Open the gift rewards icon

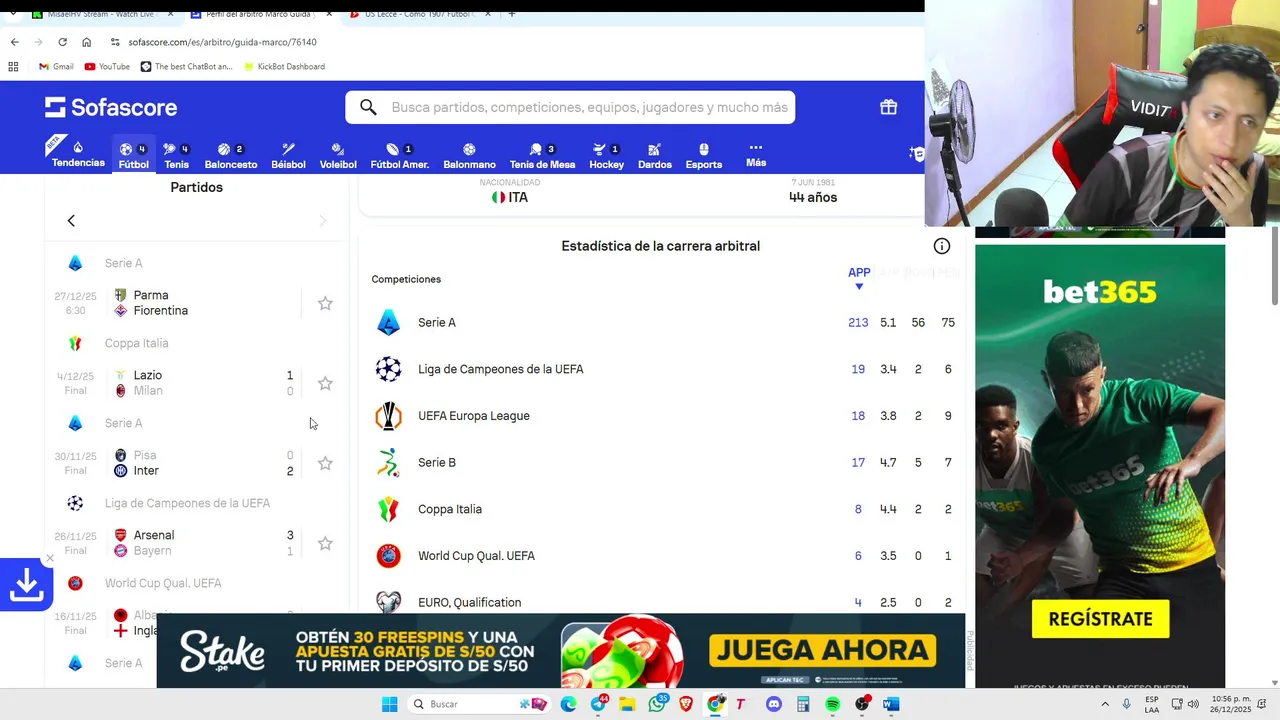point(888,107)
